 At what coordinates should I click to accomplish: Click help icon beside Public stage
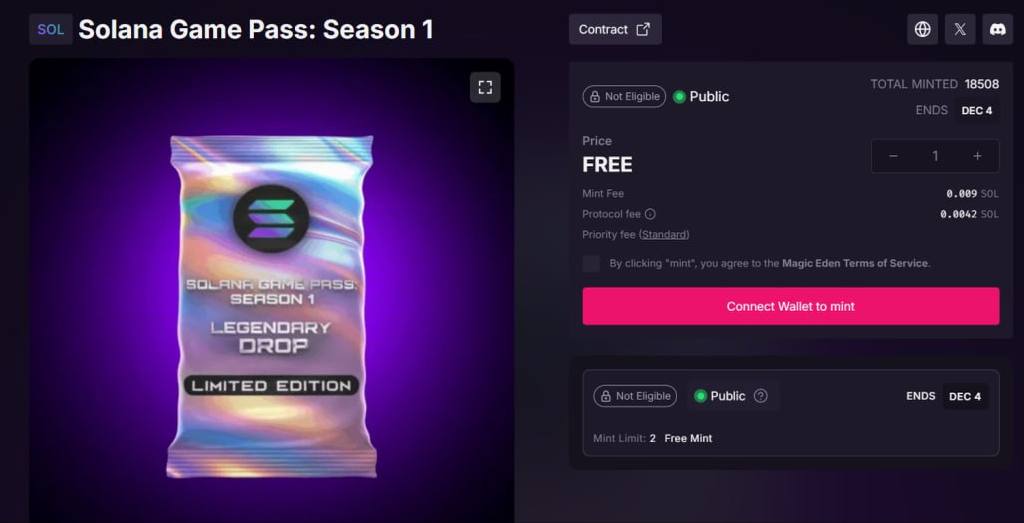(760, 396)
